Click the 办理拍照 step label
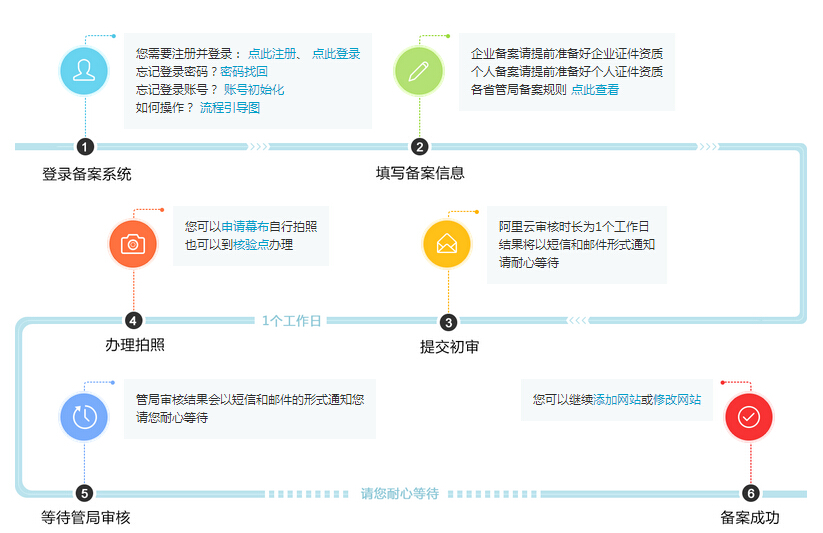This screenshot has width=823, height=533. pos(135,344)
